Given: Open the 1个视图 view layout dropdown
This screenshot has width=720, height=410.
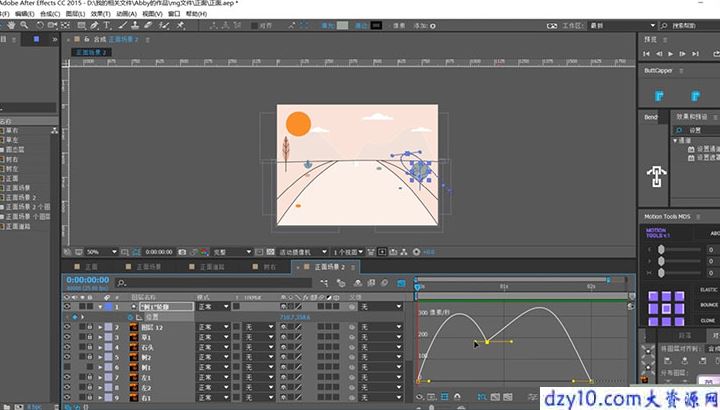Looking at the screenshot, I should tap(348, 252).
